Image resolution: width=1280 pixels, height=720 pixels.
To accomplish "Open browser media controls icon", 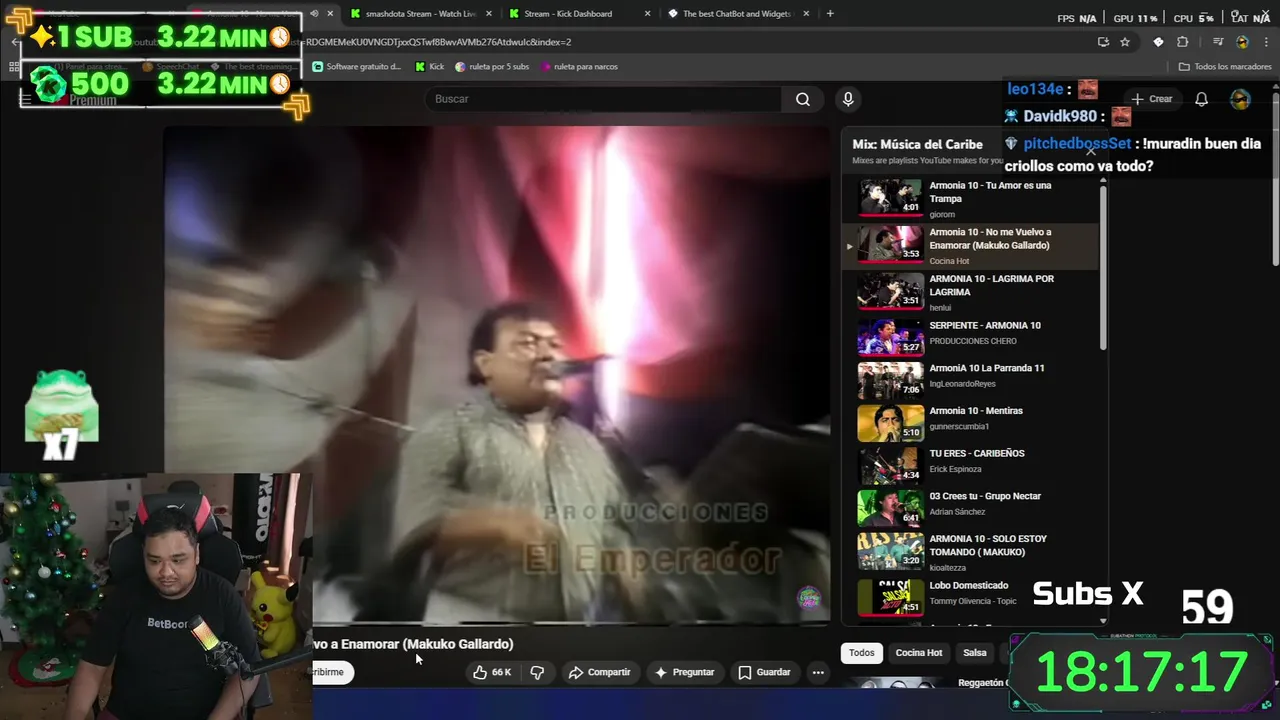I will (1218, 42).
